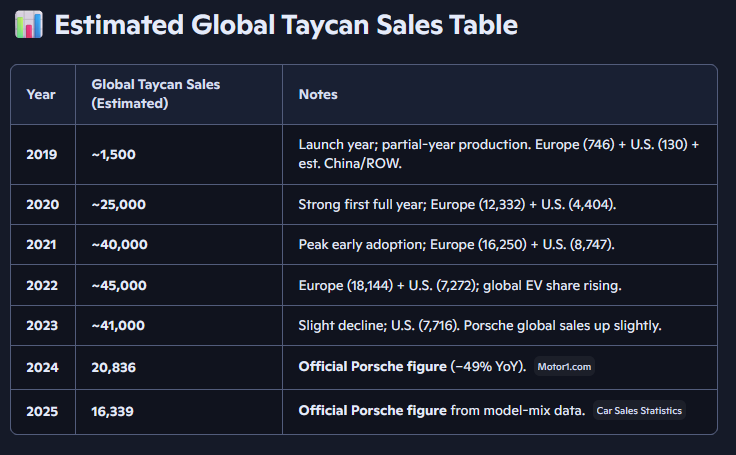Click the '~45,000' sales value
The width and height of the screenshot is (736, 455).
119,285
